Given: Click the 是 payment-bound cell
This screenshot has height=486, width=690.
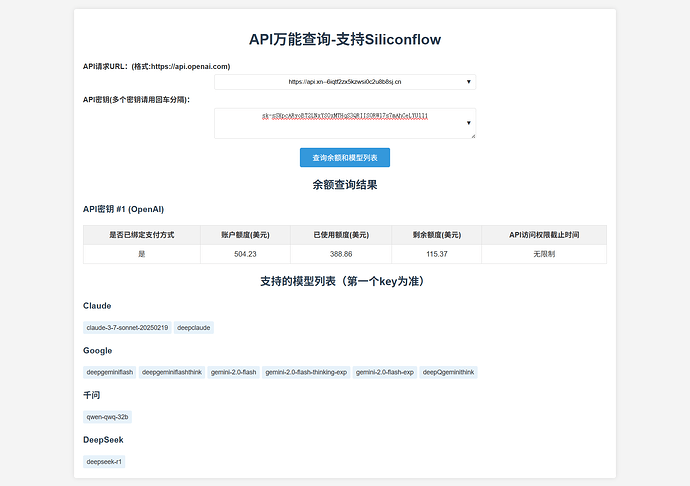Looking at the screenshot, I should point(142,254).
